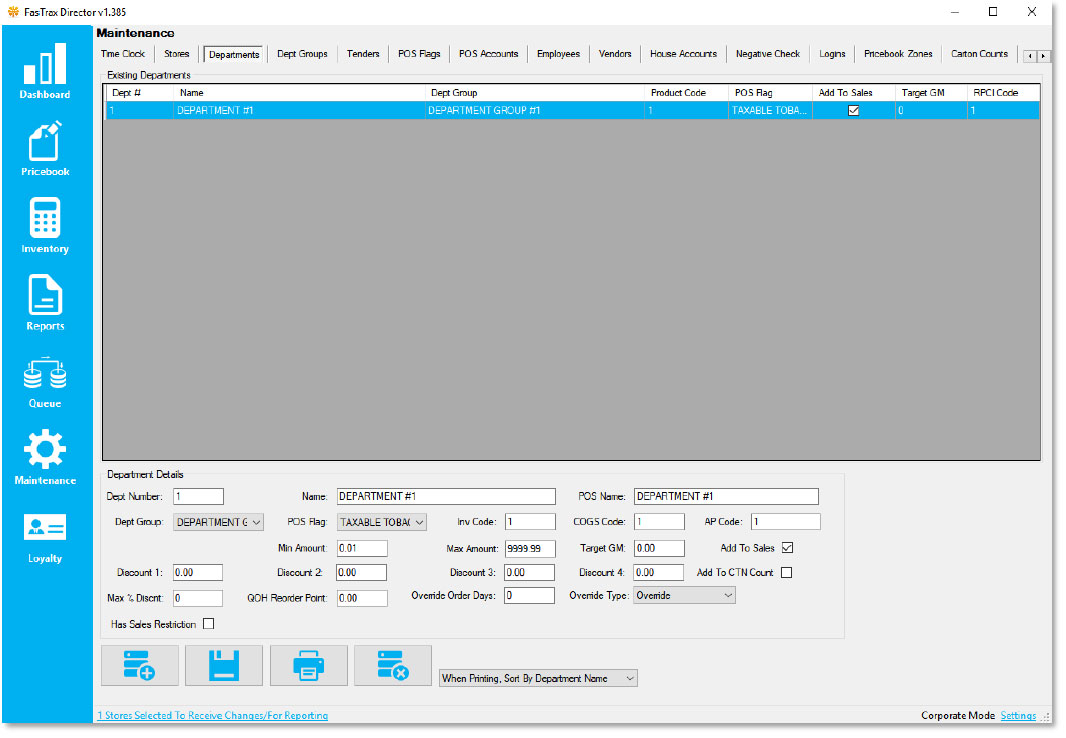Click the QOH Reorder Point input field
The height and width of the screenshot is (738, 1066).
pos(362,598)
